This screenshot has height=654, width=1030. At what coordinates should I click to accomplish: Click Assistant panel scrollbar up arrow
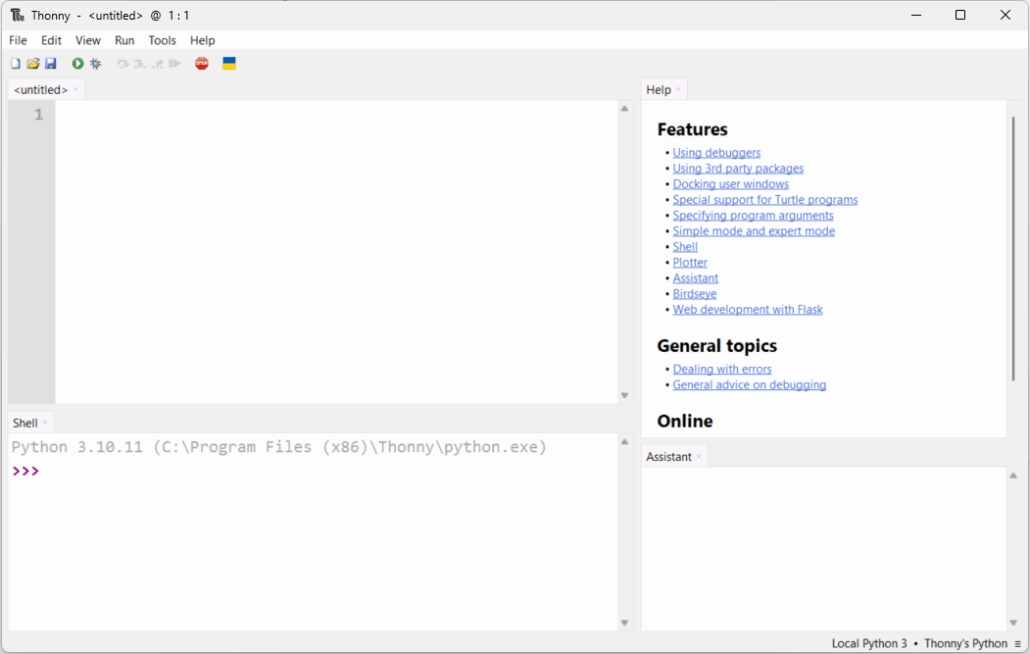click(x=1014, y=475)
